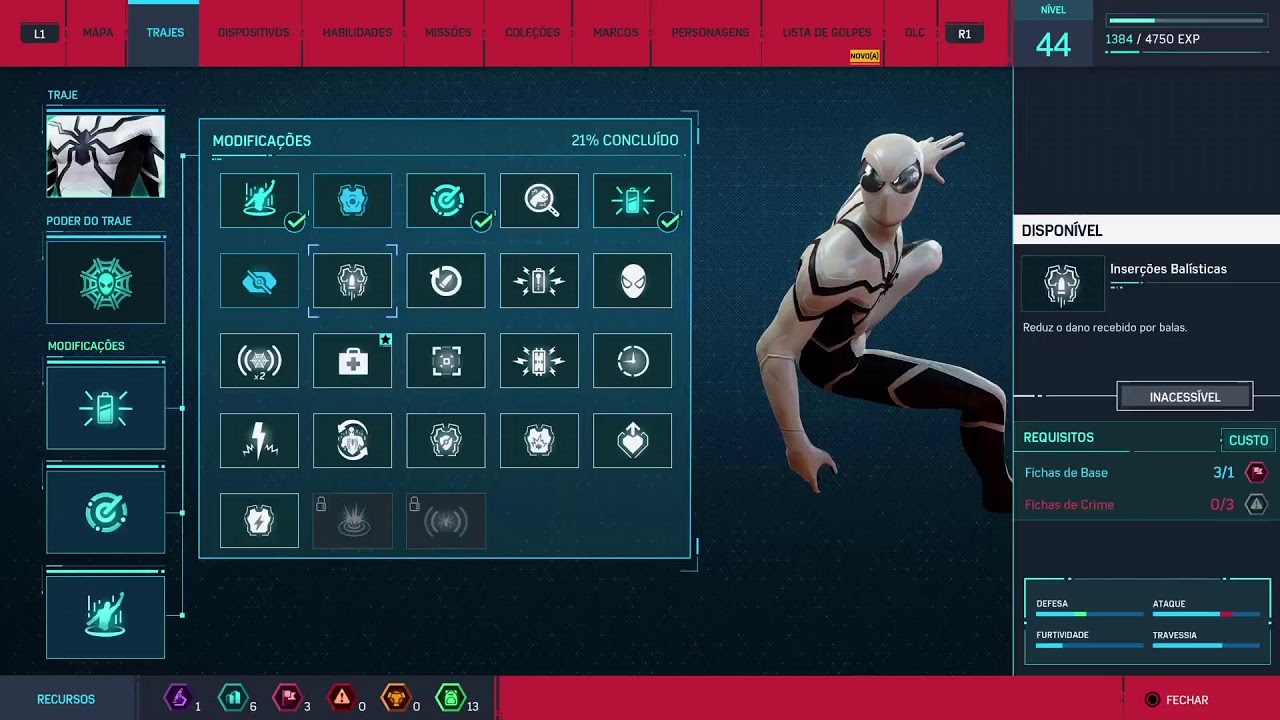Pick the circular arrow bullet modification
The height and width of the screenshot is (720, 1280).
[446, 280]
